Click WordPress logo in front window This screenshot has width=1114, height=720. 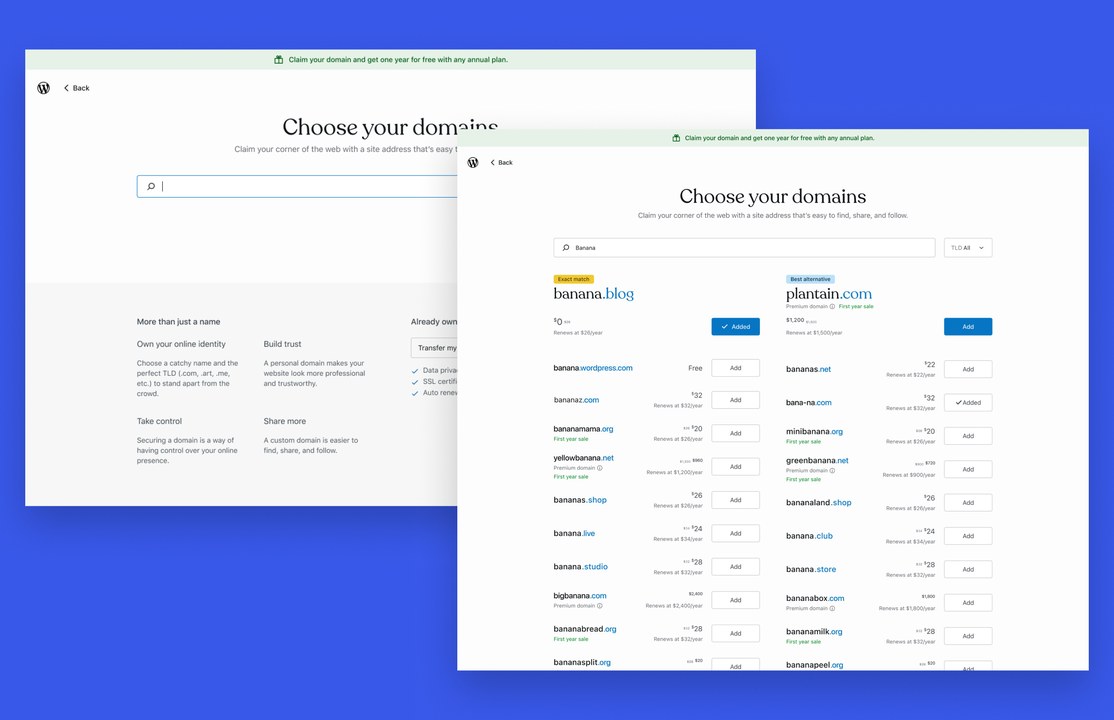pyautogui.click(x=473, y=163)
